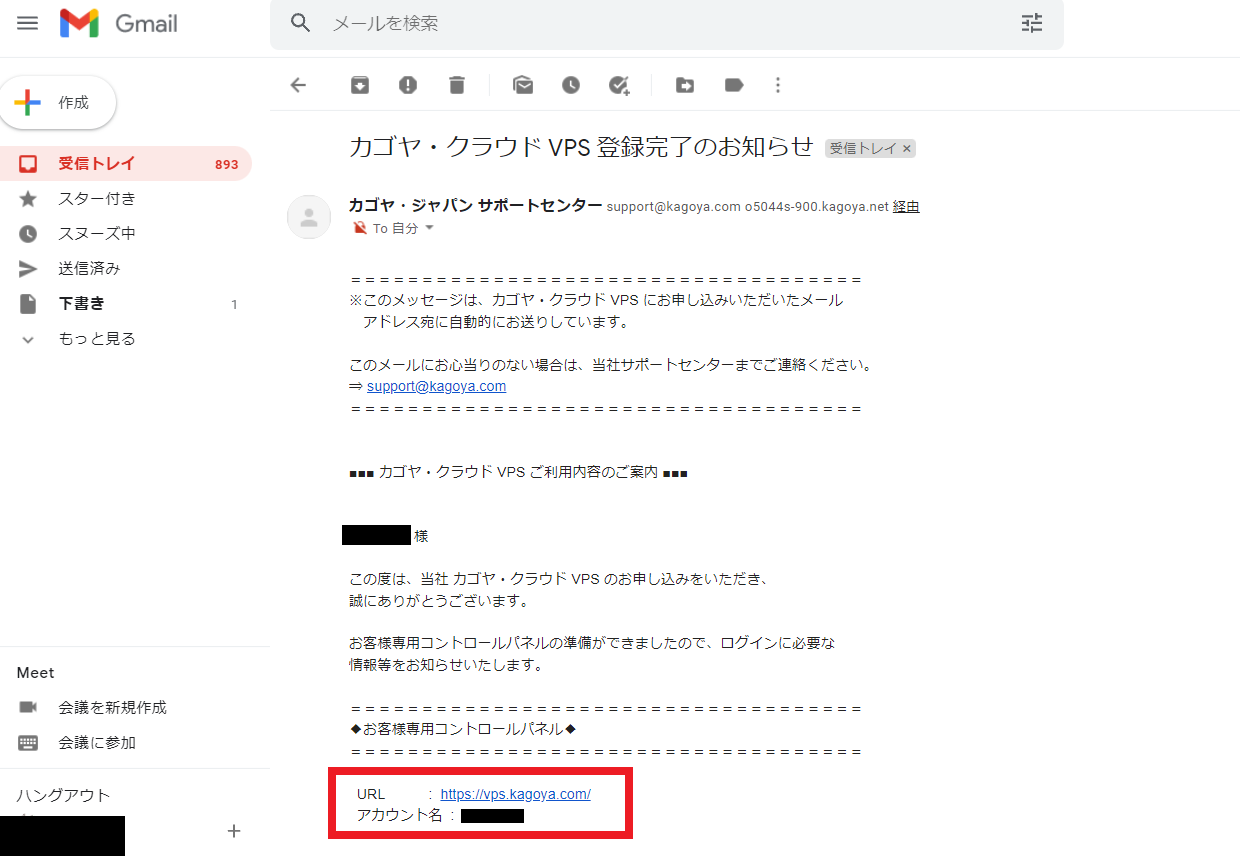Click the sender avatar icon
Image resolution: width=1240 pixels, height=856 pixels.
click(x=309, y=217)
